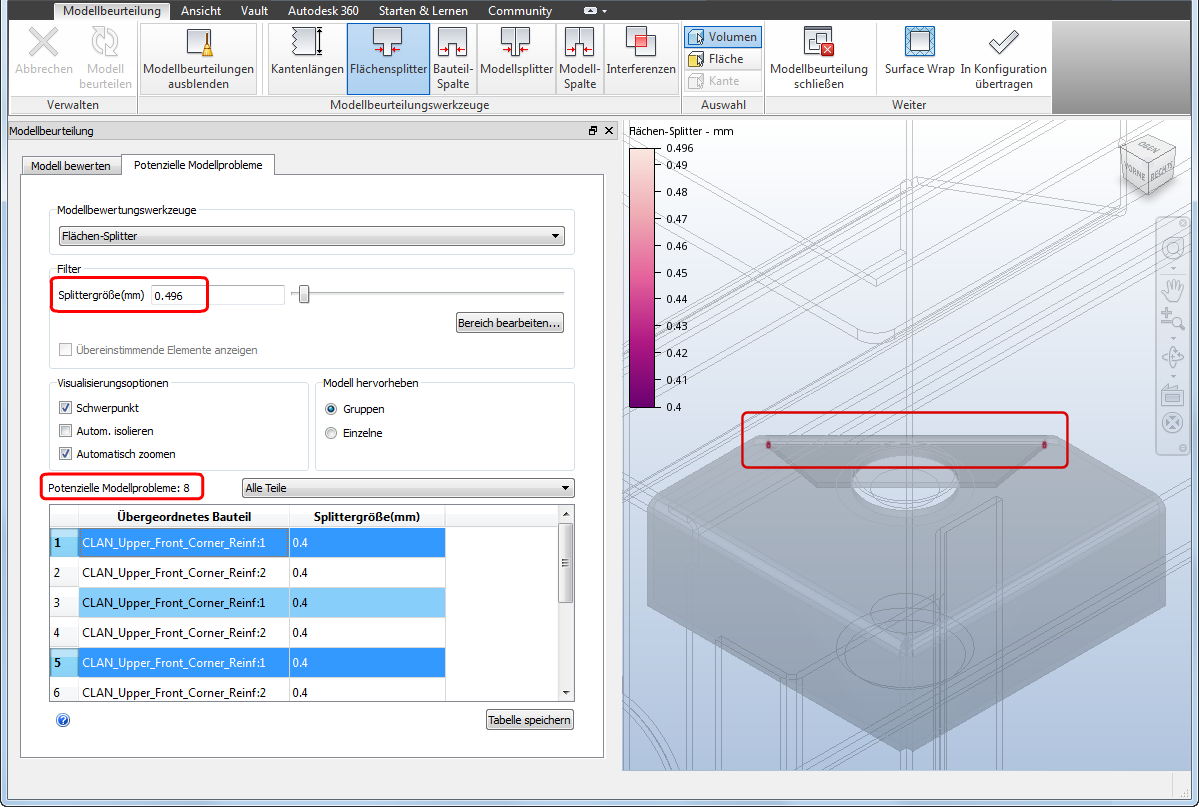Select row 2 CLAN_Upper_Front_Corner_Reinf:2
This screenshot has height=807, width=1199.
coord(248,572)
